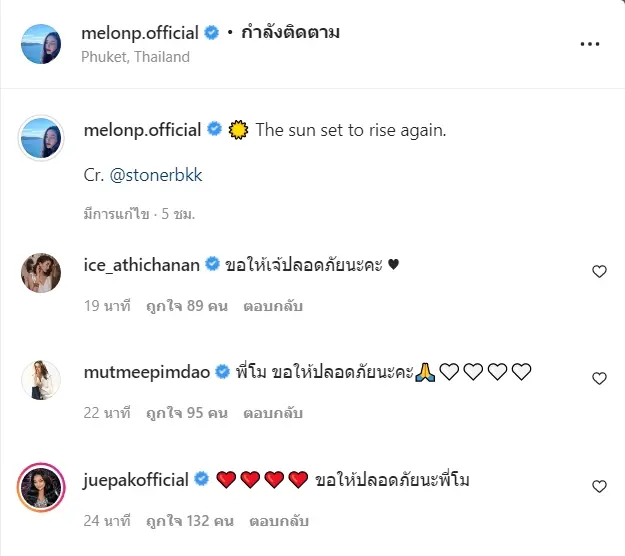The width and height of the screenshot is (625, 556).
Task: Reply to mutmeepimdao's comment
Action: 268,414
